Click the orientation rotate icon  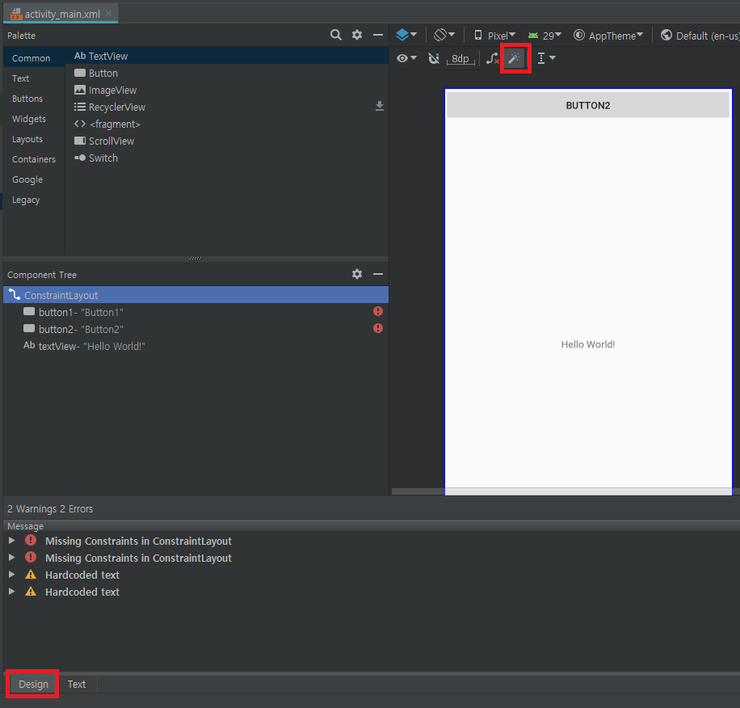click(445, 35)
